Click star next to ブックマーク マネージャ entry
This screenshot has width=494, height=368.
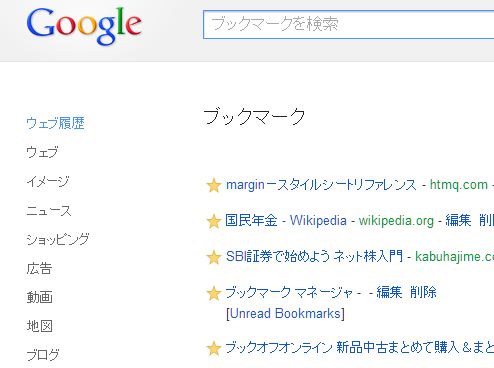214,293
